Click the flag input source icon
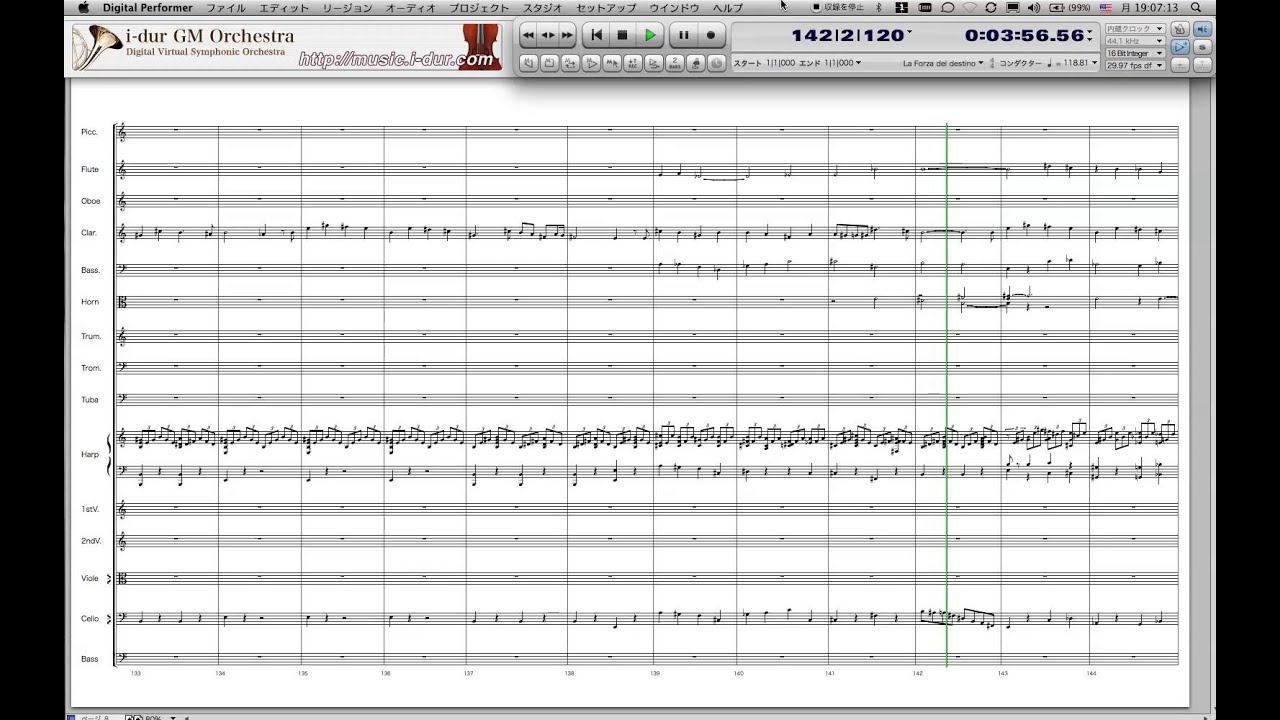This screenshot has width=1280, height=720. [1106, 8]
